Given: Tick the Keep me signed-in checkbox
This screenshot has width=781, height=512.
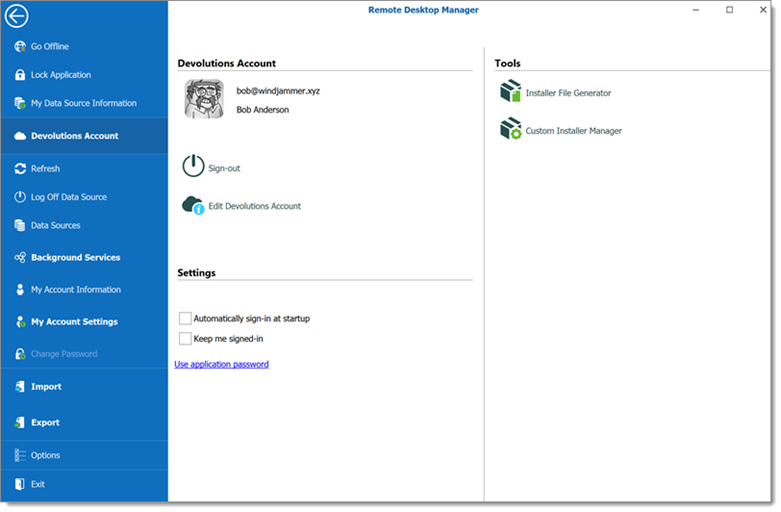Looking at the screenshot, I should tap(185, 339).
